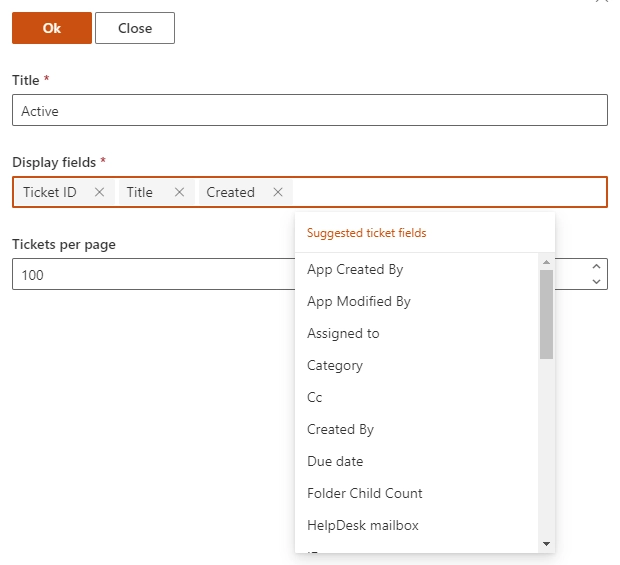Screen dimensions: 620x565
Task: Click suggestion list scrollbar down arrow
Action: point(546,544)
